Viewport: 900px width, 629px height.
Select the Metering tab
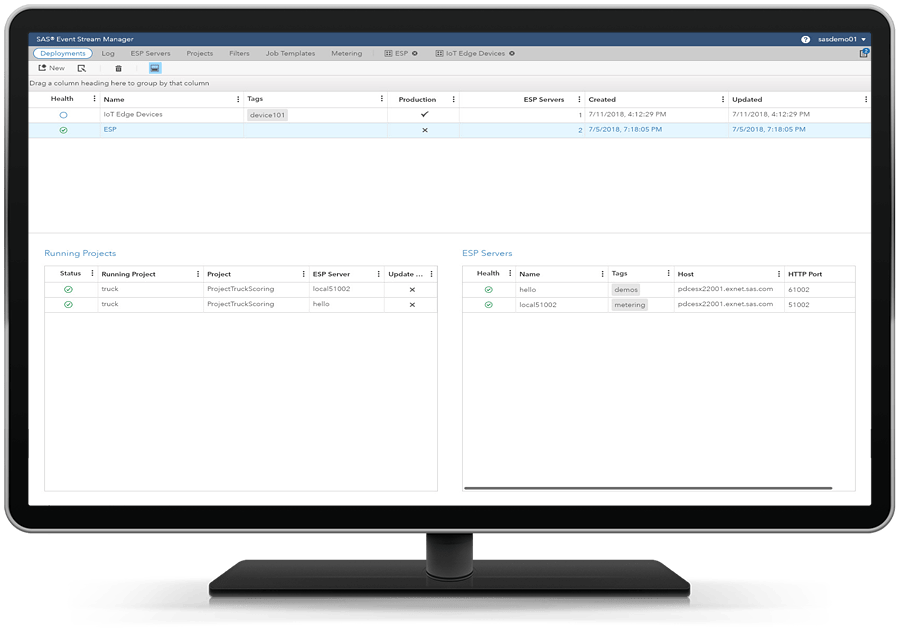pos(347,53)
